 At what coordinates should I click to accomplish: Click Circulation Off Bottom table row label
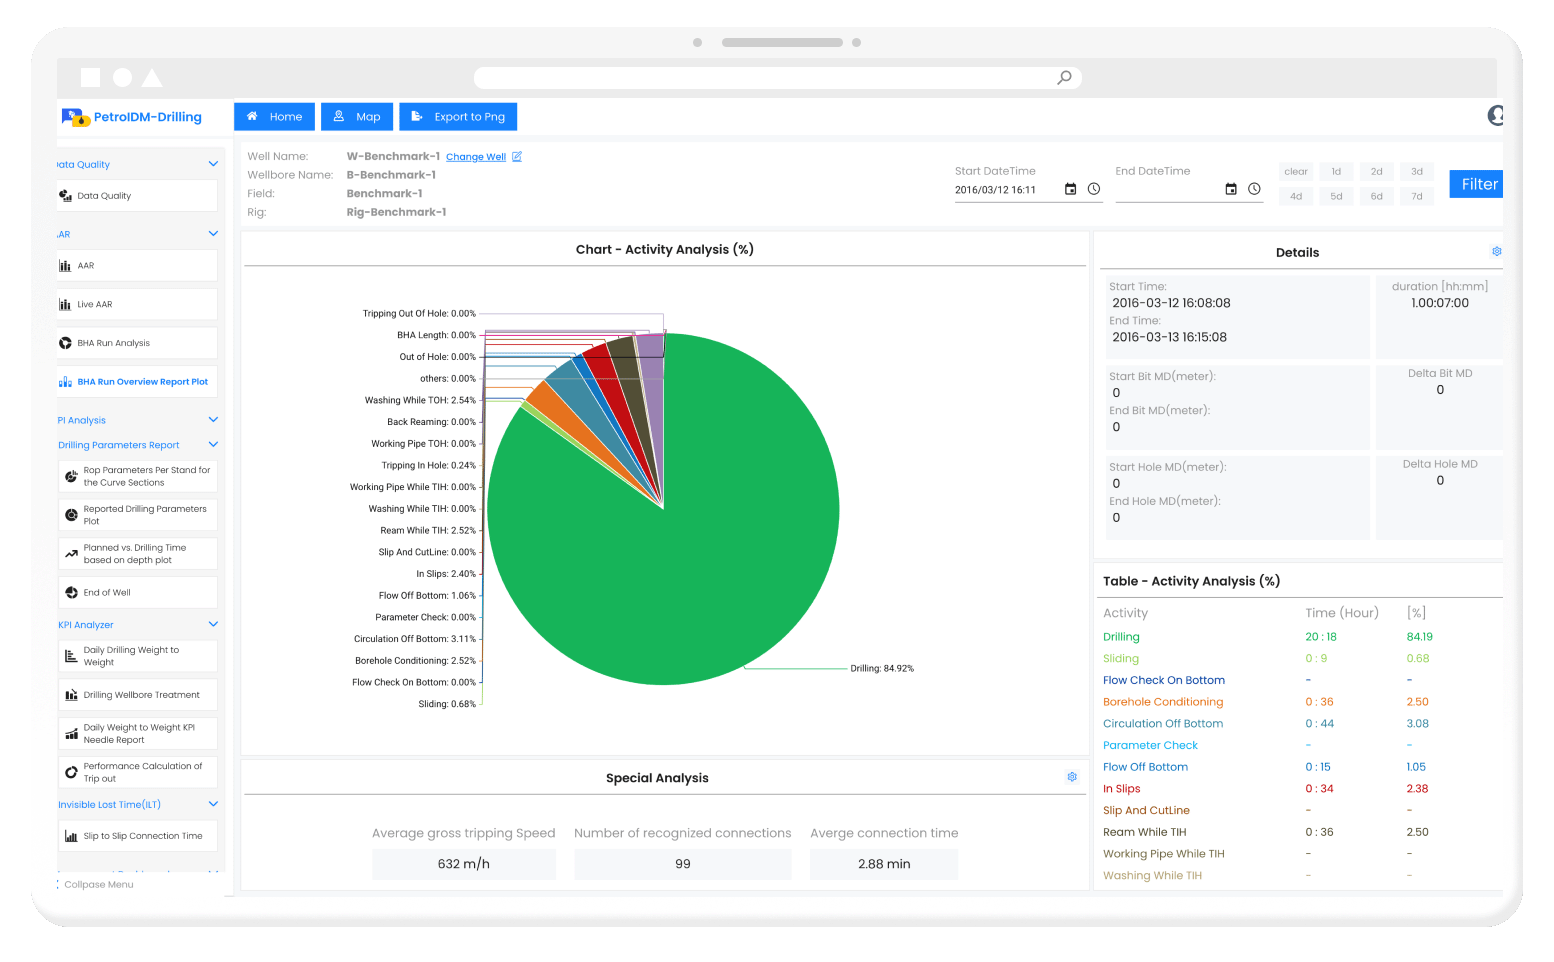(x=1163, y=724)
